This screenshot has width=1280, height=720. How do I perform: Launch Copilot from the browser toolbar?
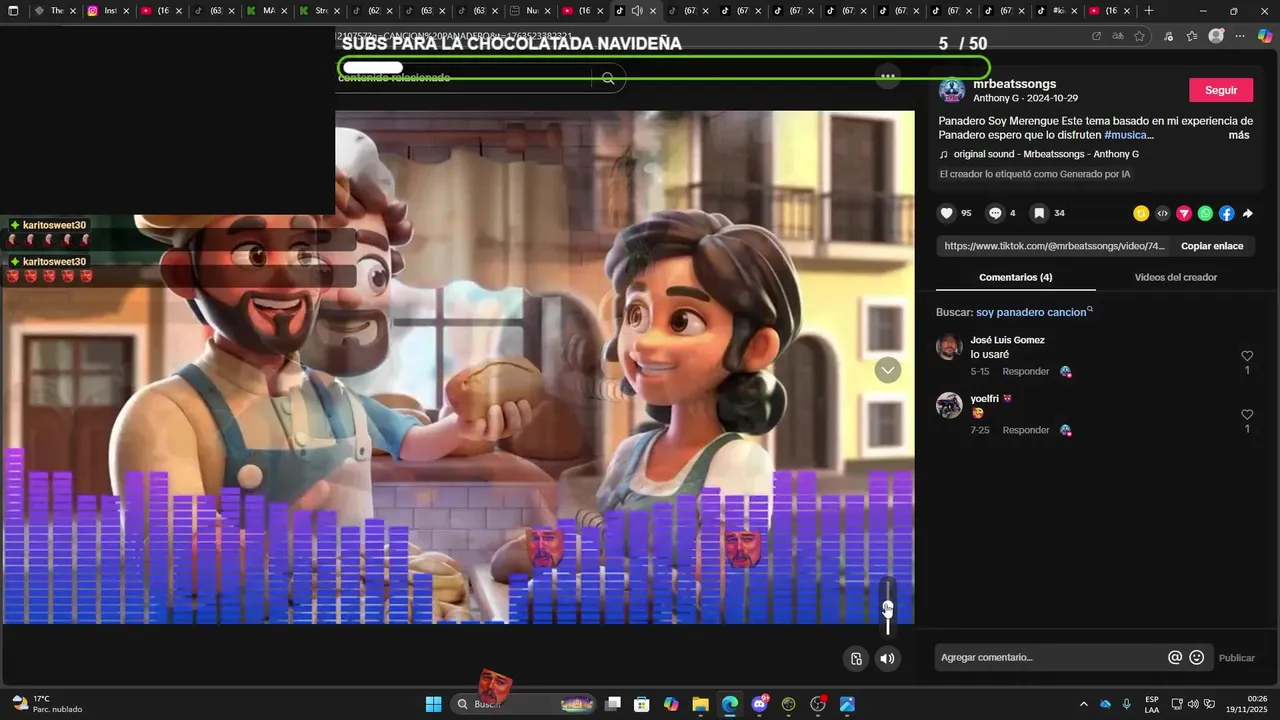pyautogui.click(x=1265, y=36)
